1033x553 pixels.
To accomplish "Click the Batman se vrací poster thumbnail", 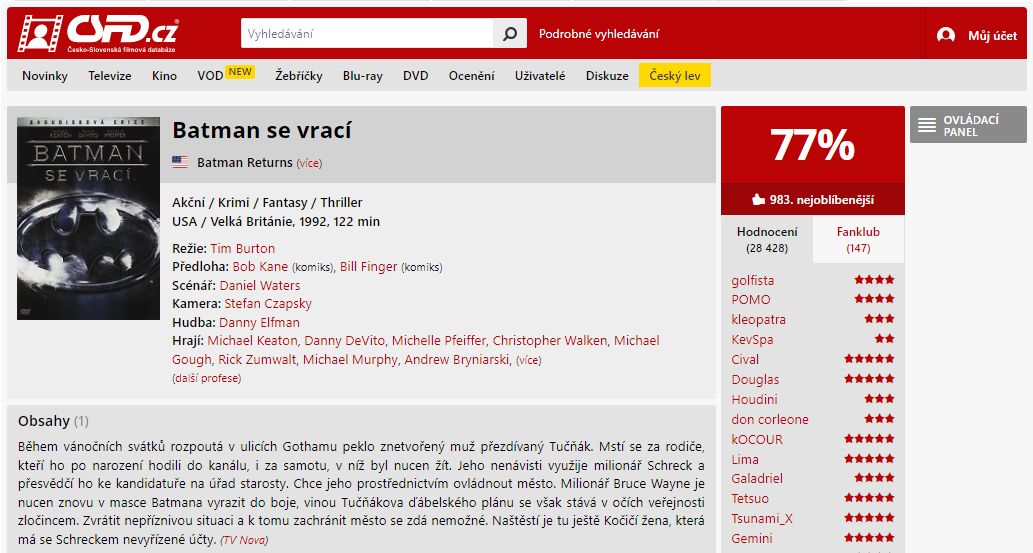I will [x=88, y=218].
